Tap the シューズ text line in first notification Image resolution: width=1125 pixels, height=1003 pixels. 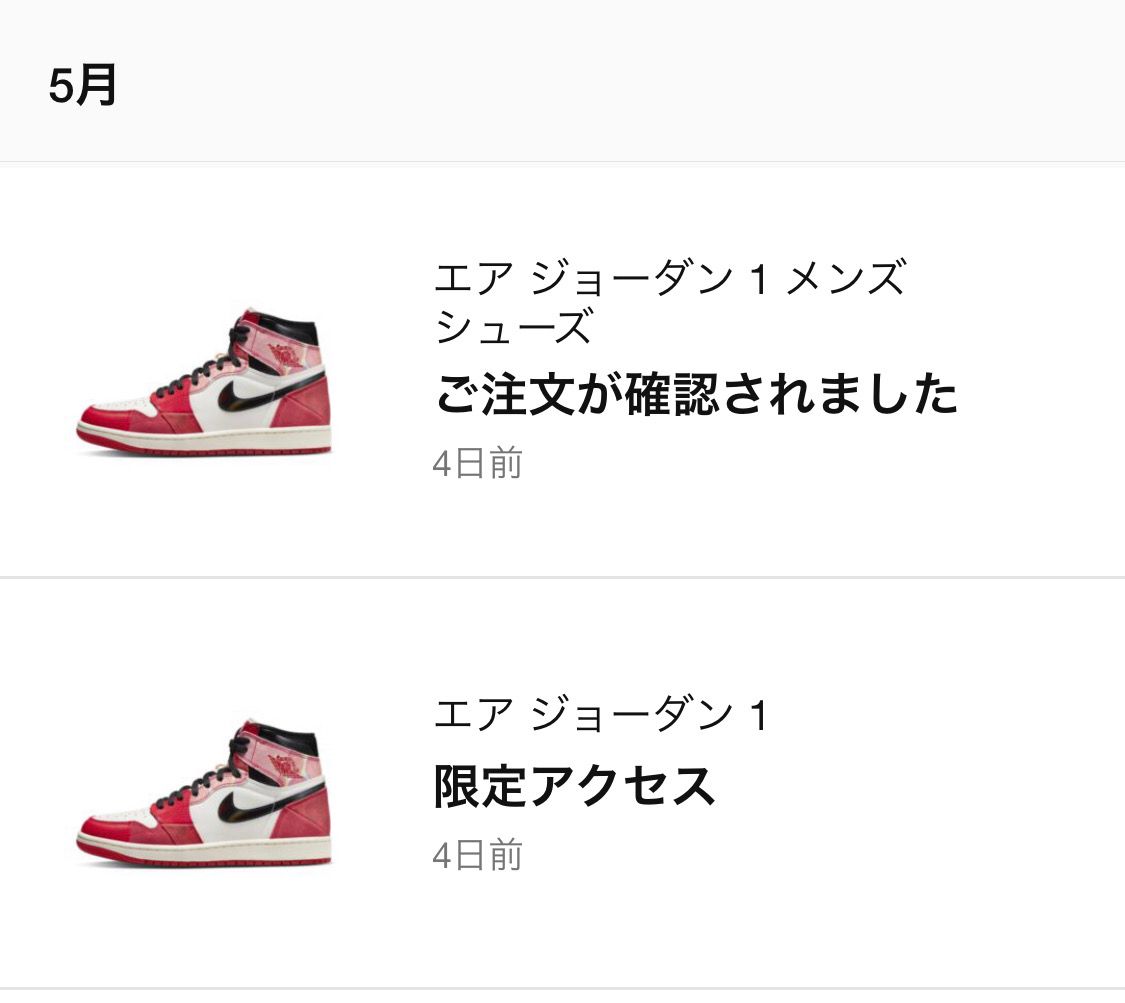tap(514, 326)
